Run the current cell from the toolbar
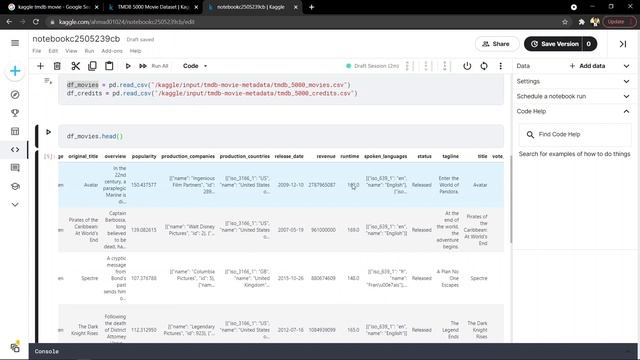640x360 pixels. coord(128,66)
